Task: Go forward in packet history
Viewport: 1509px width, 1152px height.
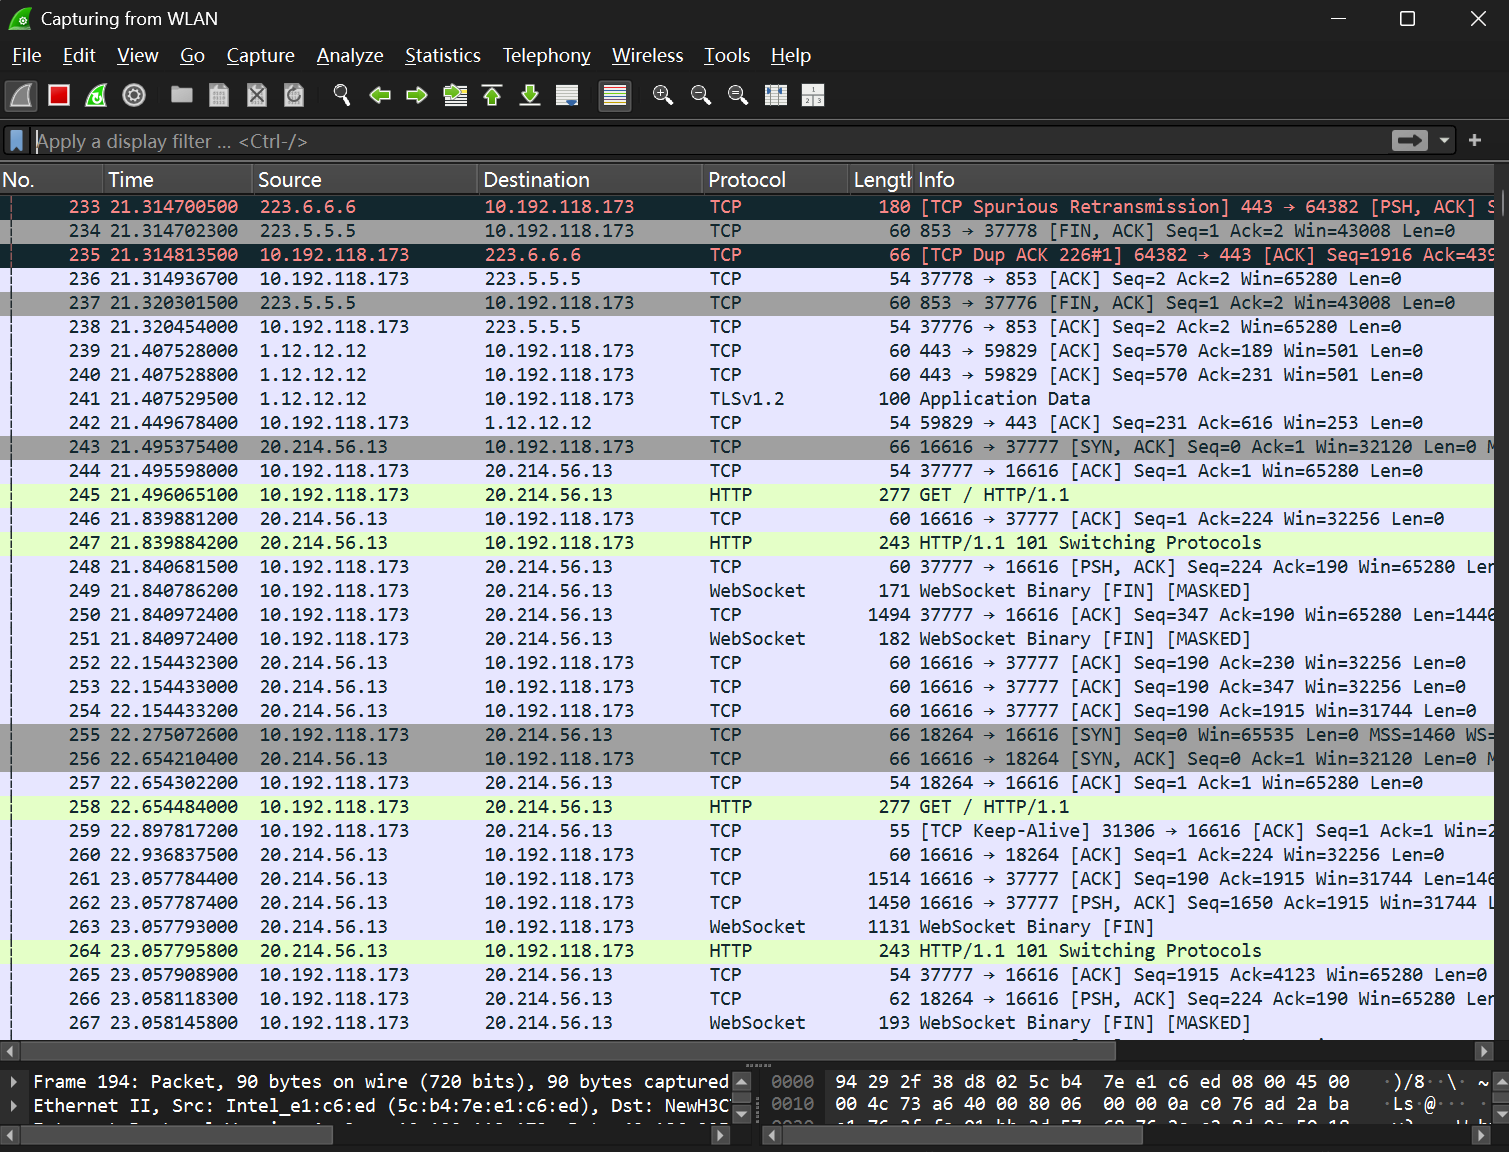Action: click(x=417, y=95)
